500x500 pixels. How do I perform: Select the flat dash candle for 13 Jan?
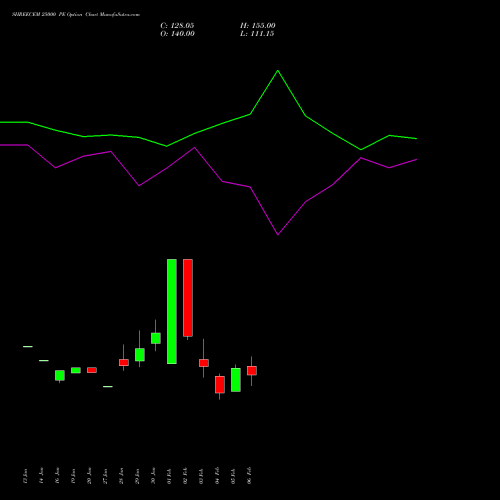28,347
